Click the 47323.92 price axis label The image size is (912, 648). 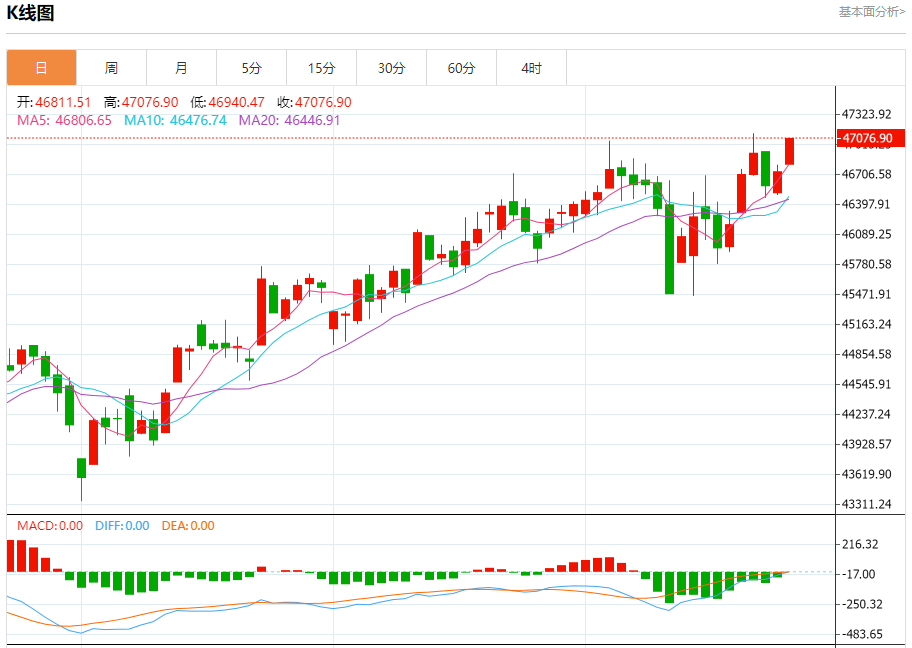pyautogui.click(x=867, y=114)
